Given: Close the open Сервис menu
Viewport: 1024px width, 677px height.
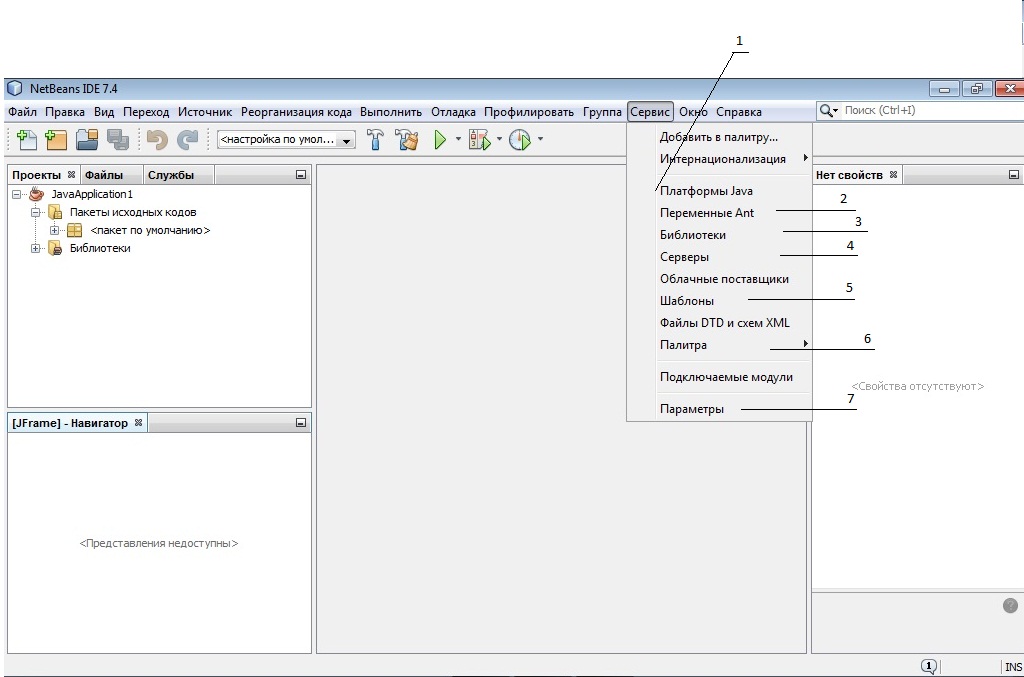Looking at the screenshot, I should tap(650, 112).
